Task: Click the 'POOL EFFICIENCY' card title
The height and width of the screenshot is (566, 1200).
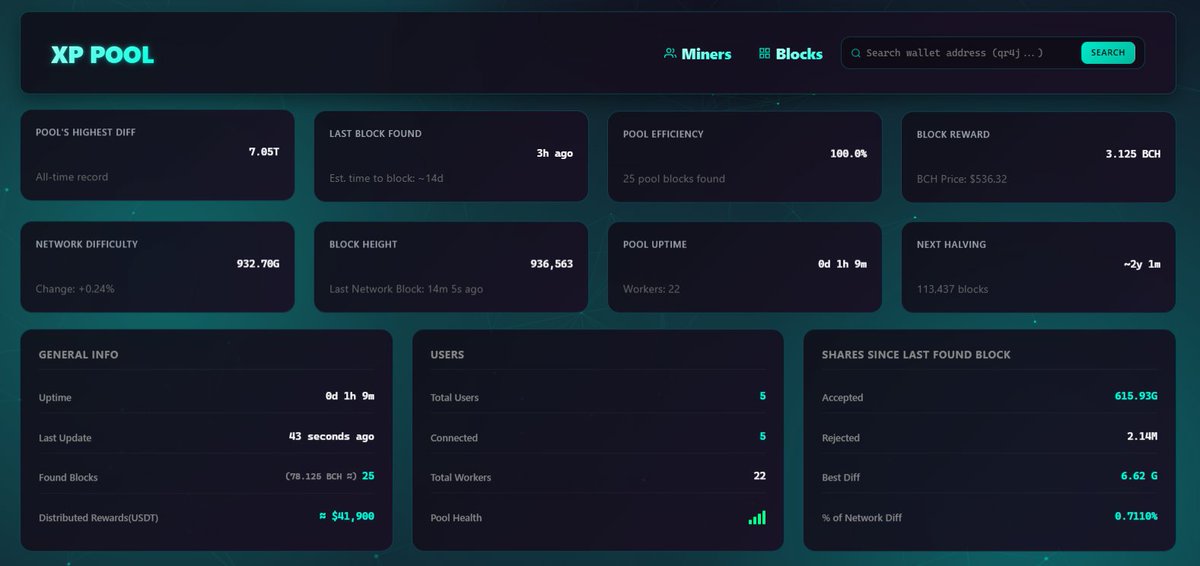Action: (663, 134)
